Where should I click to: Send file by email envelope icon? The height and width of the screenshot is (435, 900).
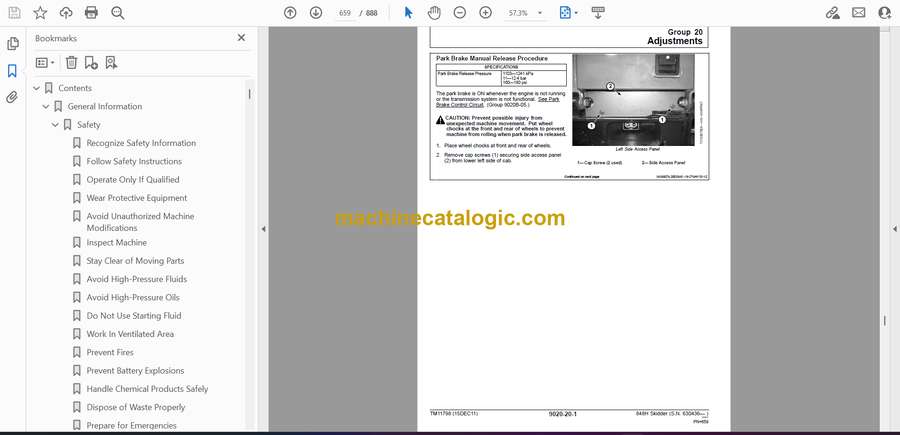click(x=859, y=13)
